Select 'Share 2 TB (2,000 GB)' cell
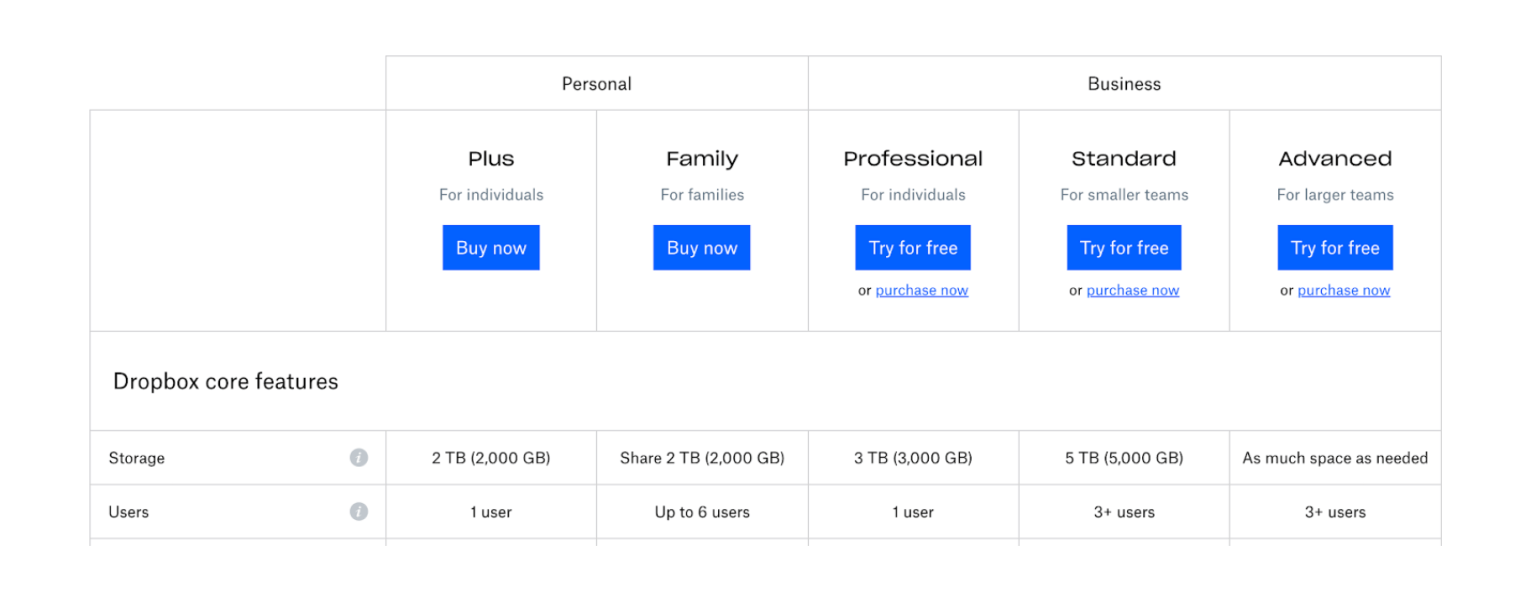Image resolution: width=1536 pixels, height=598 pixels. pos(702,458)
